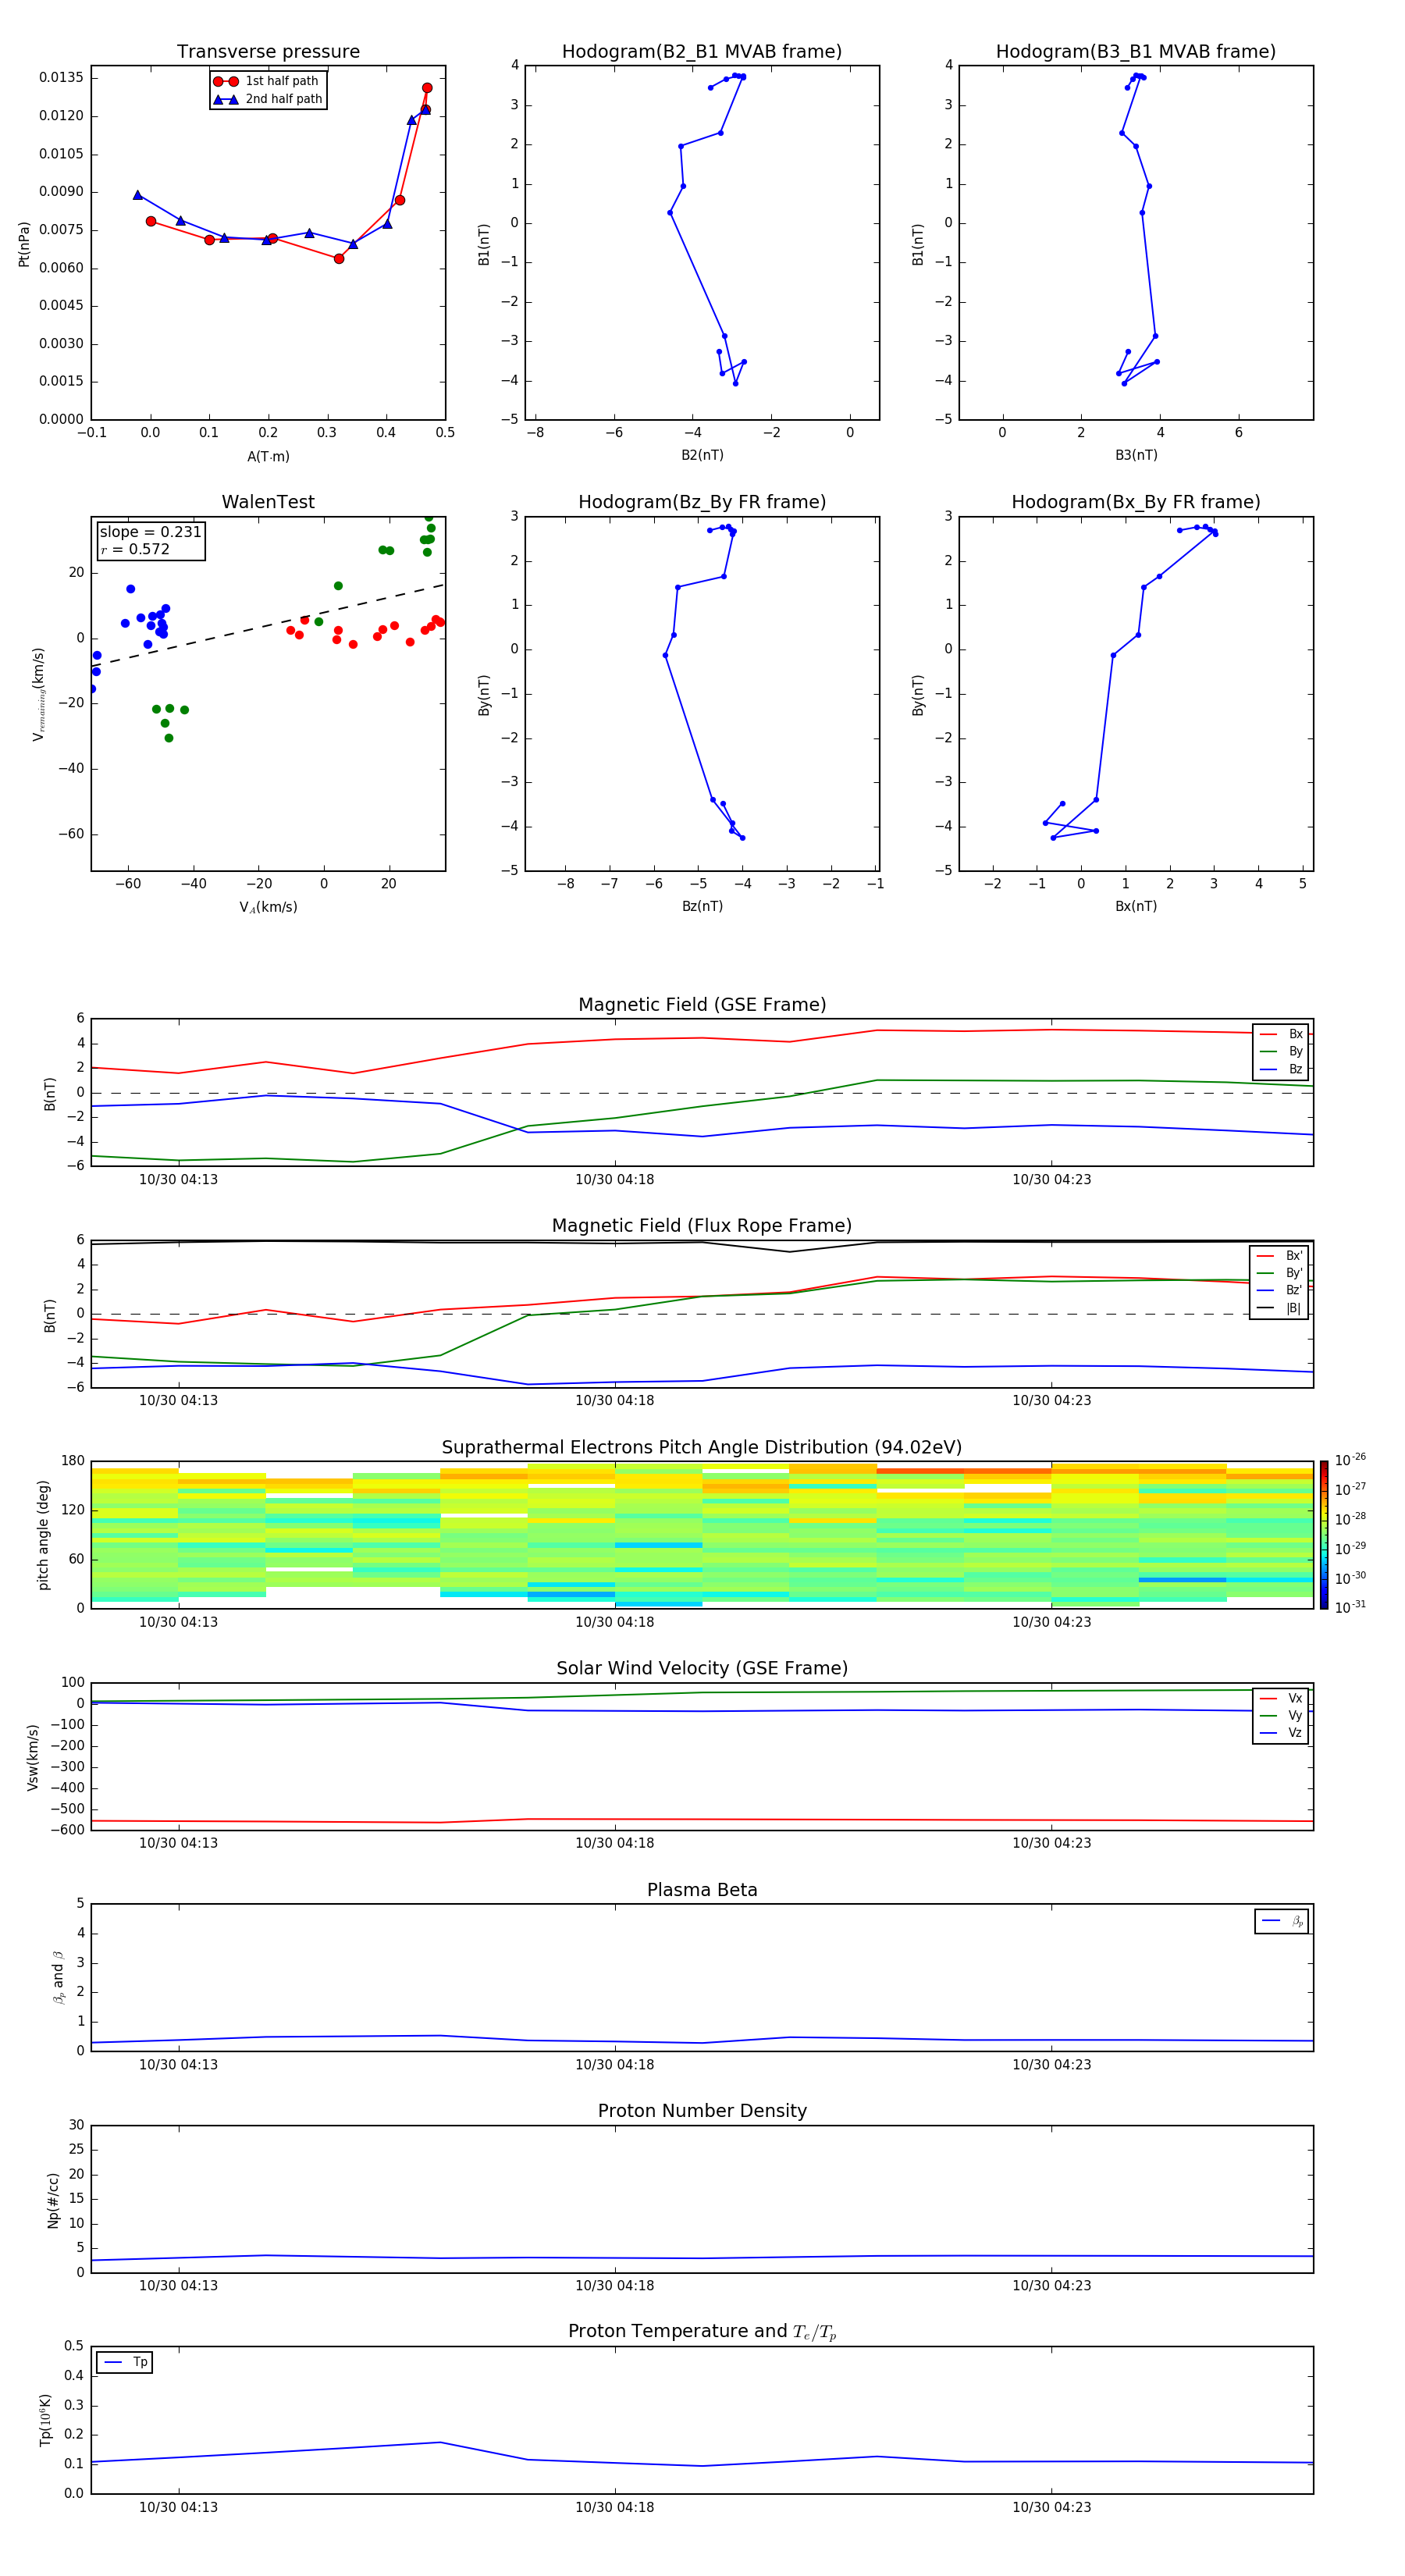Click the pitch angle color scale bar
The width and height of the screenshot is (1405, 2576).
1324,1534
